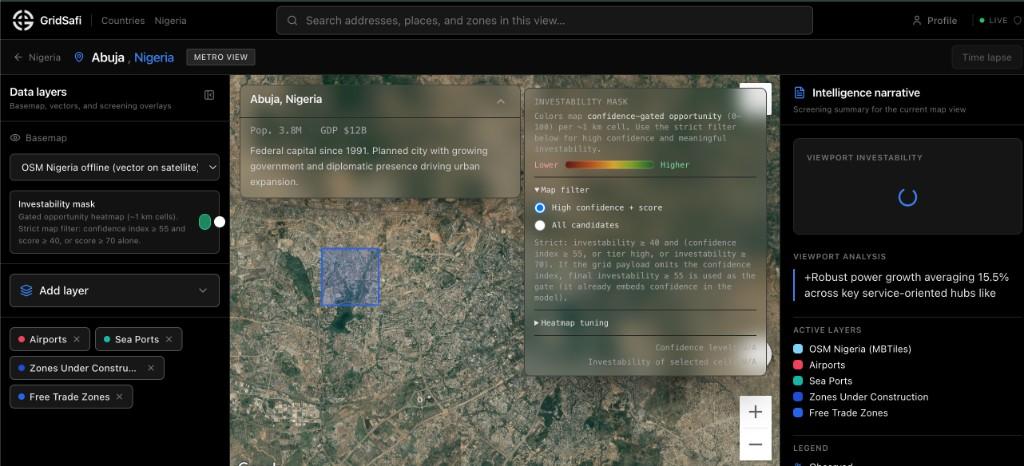
Task: Click the 'Data layers' heading
Action: coord(38,92)
